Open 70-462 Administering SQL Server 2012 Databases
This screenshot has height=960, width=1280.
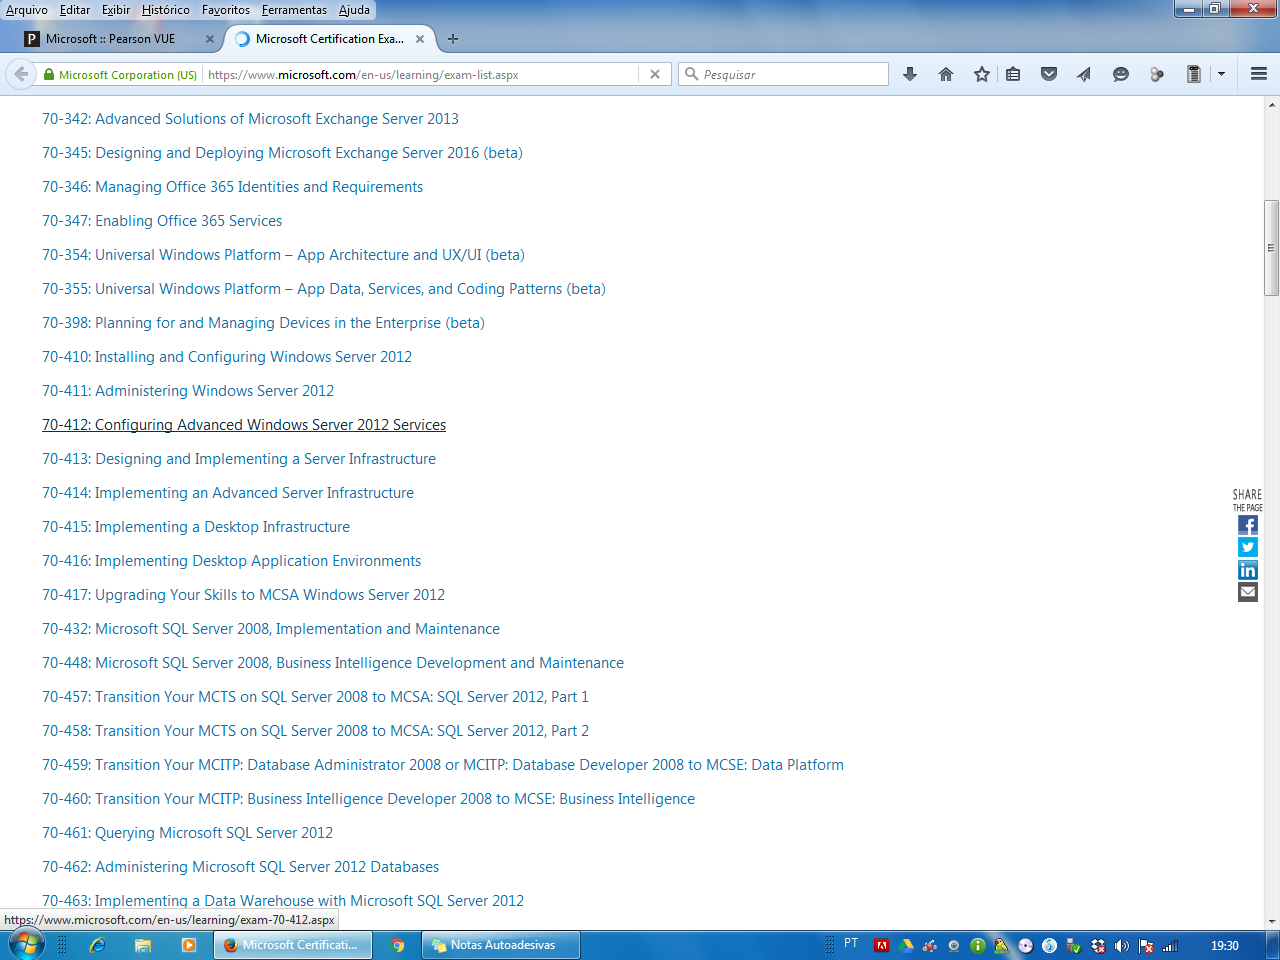tap(241, 867)
